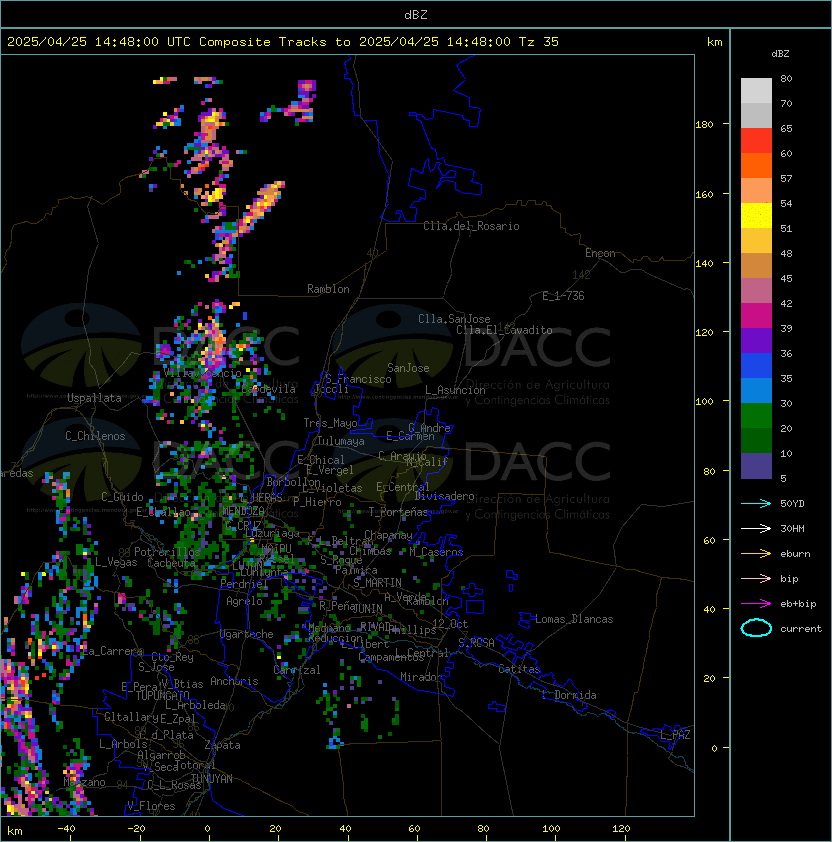Select the slate purple bottom legend swatch
Viewport: 832px width, 842px height.
756,466
